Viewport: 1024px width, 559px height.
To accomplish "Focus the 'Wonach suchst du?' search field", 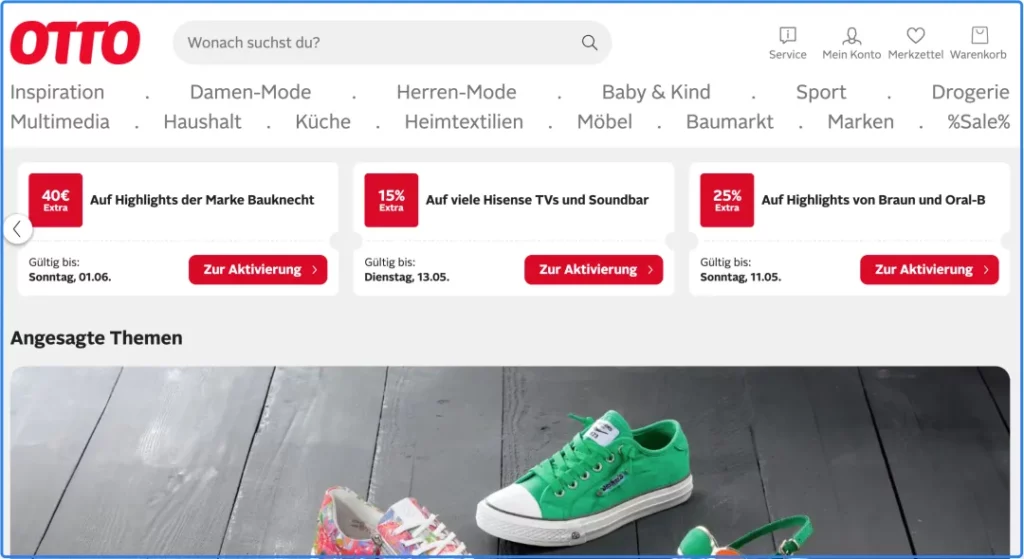I will coord(392,42).
